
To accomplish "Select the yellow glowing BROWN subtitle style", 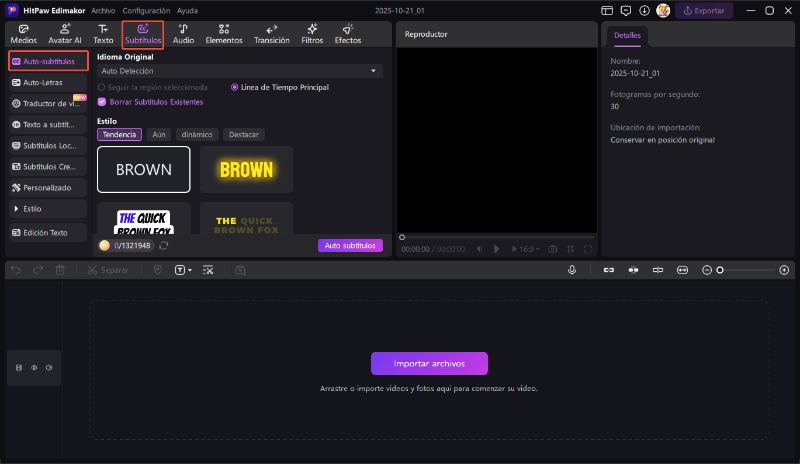I will 246,169.
